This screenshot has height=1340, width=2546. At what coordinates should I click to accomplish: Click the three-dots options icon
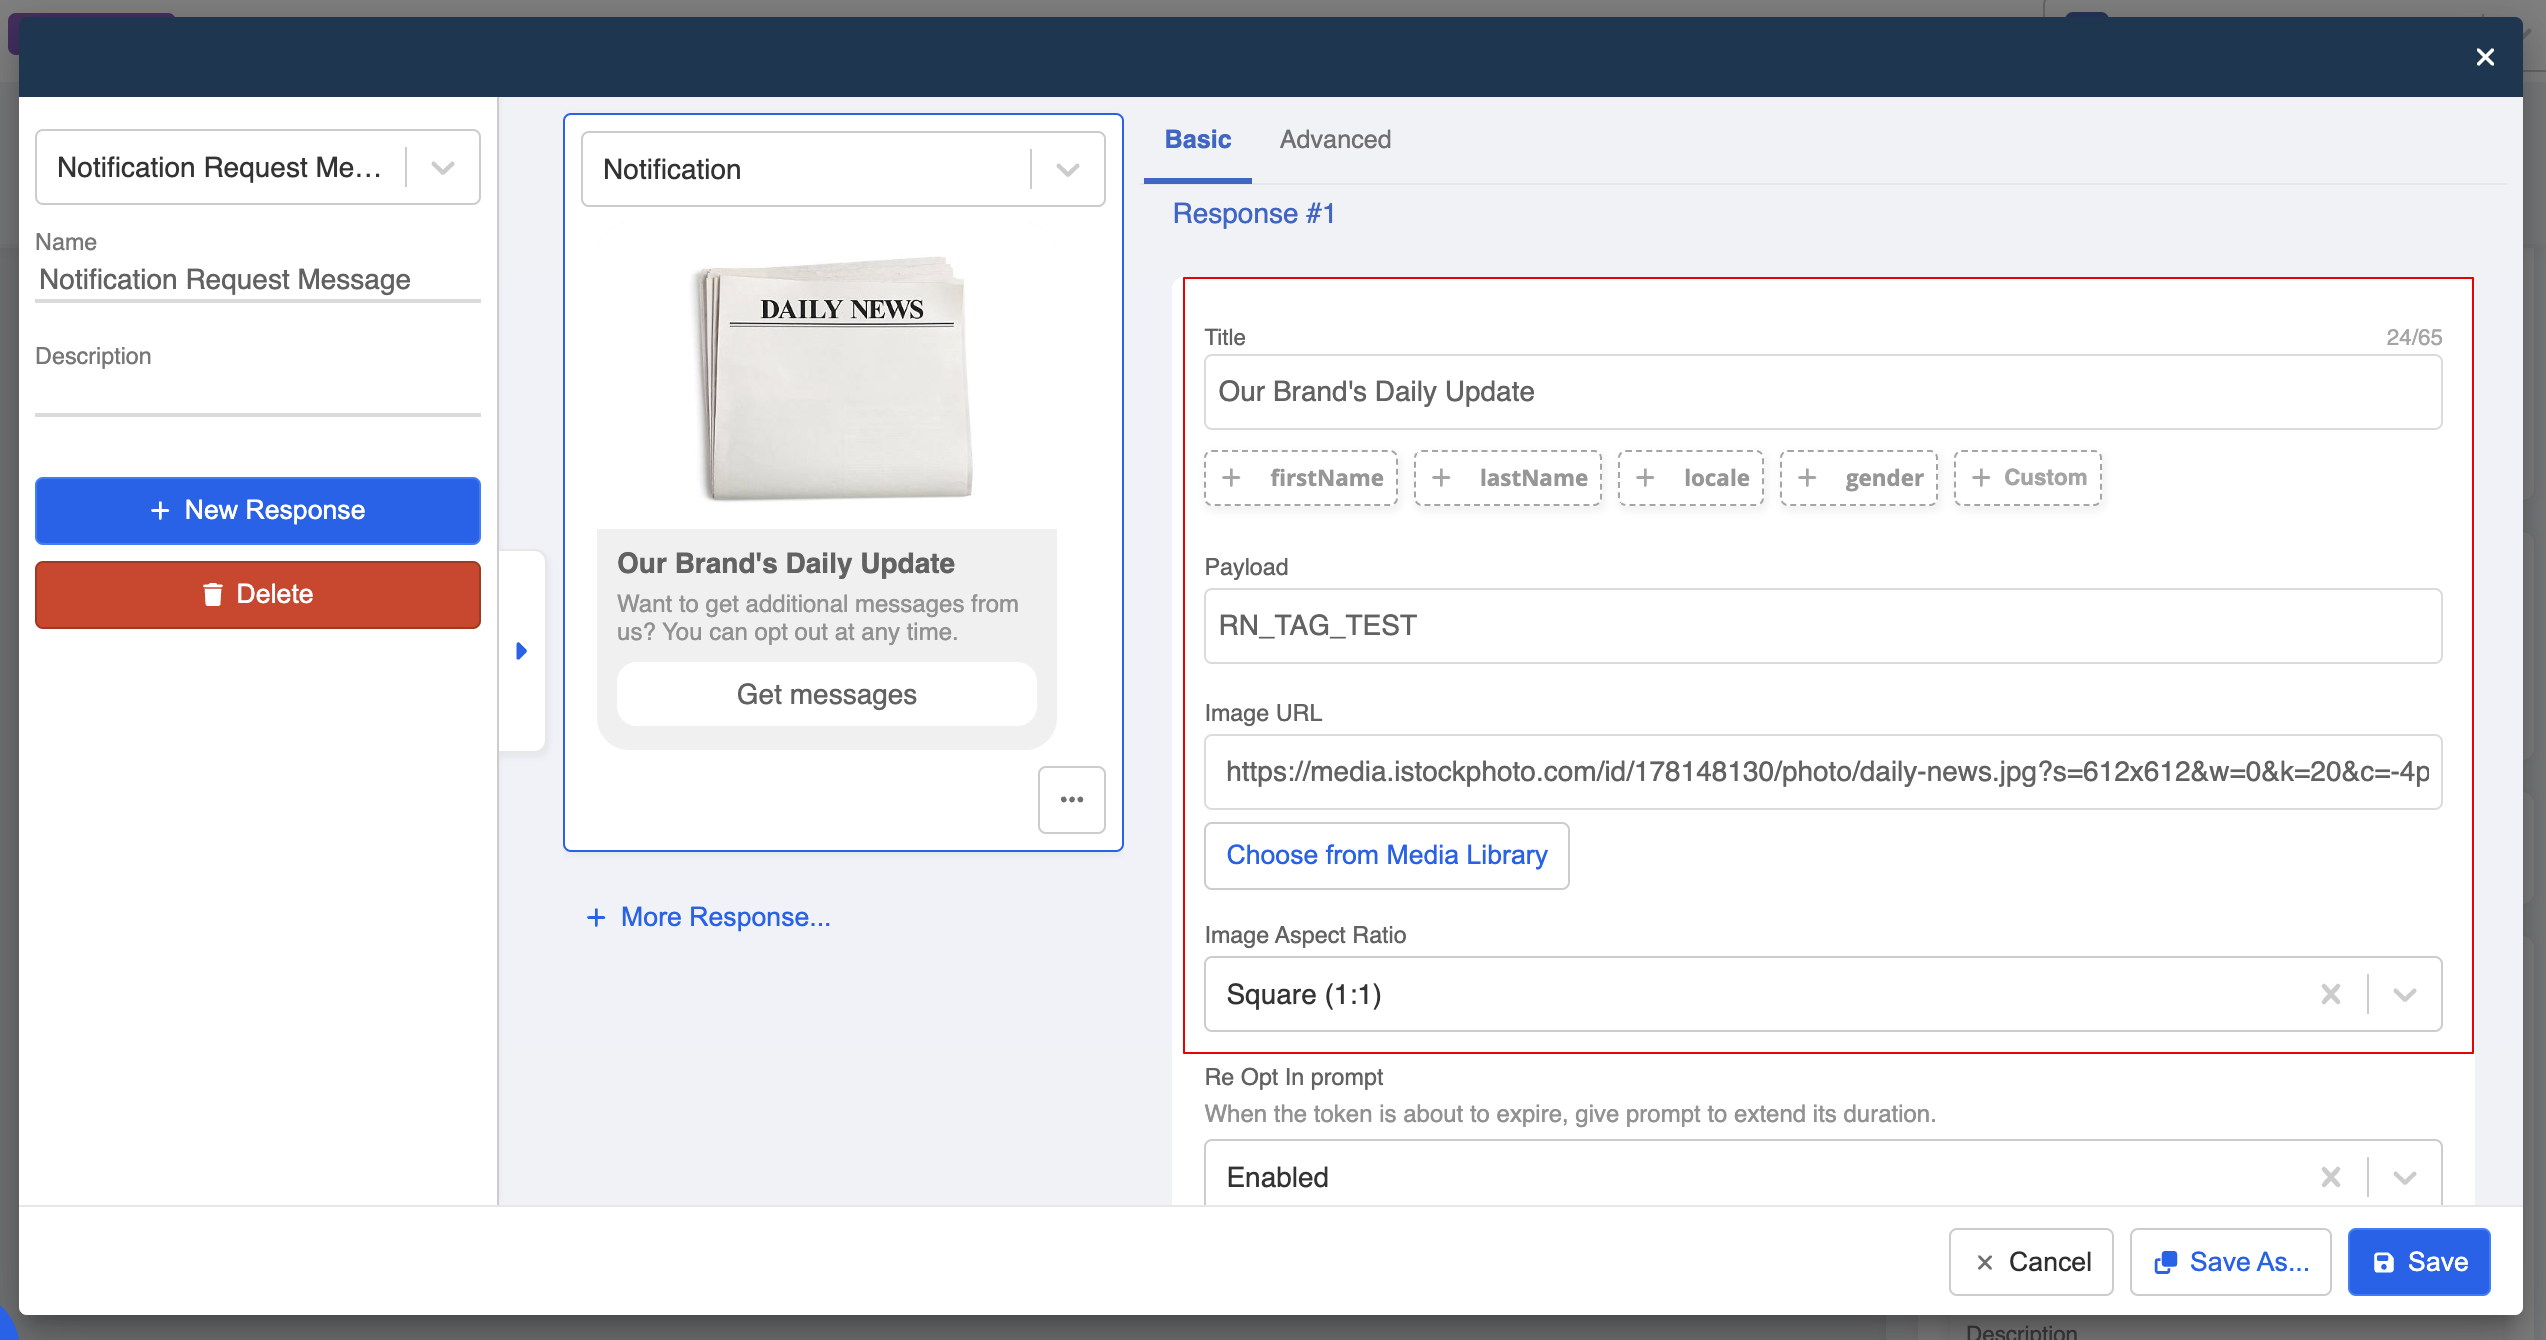1071,799
